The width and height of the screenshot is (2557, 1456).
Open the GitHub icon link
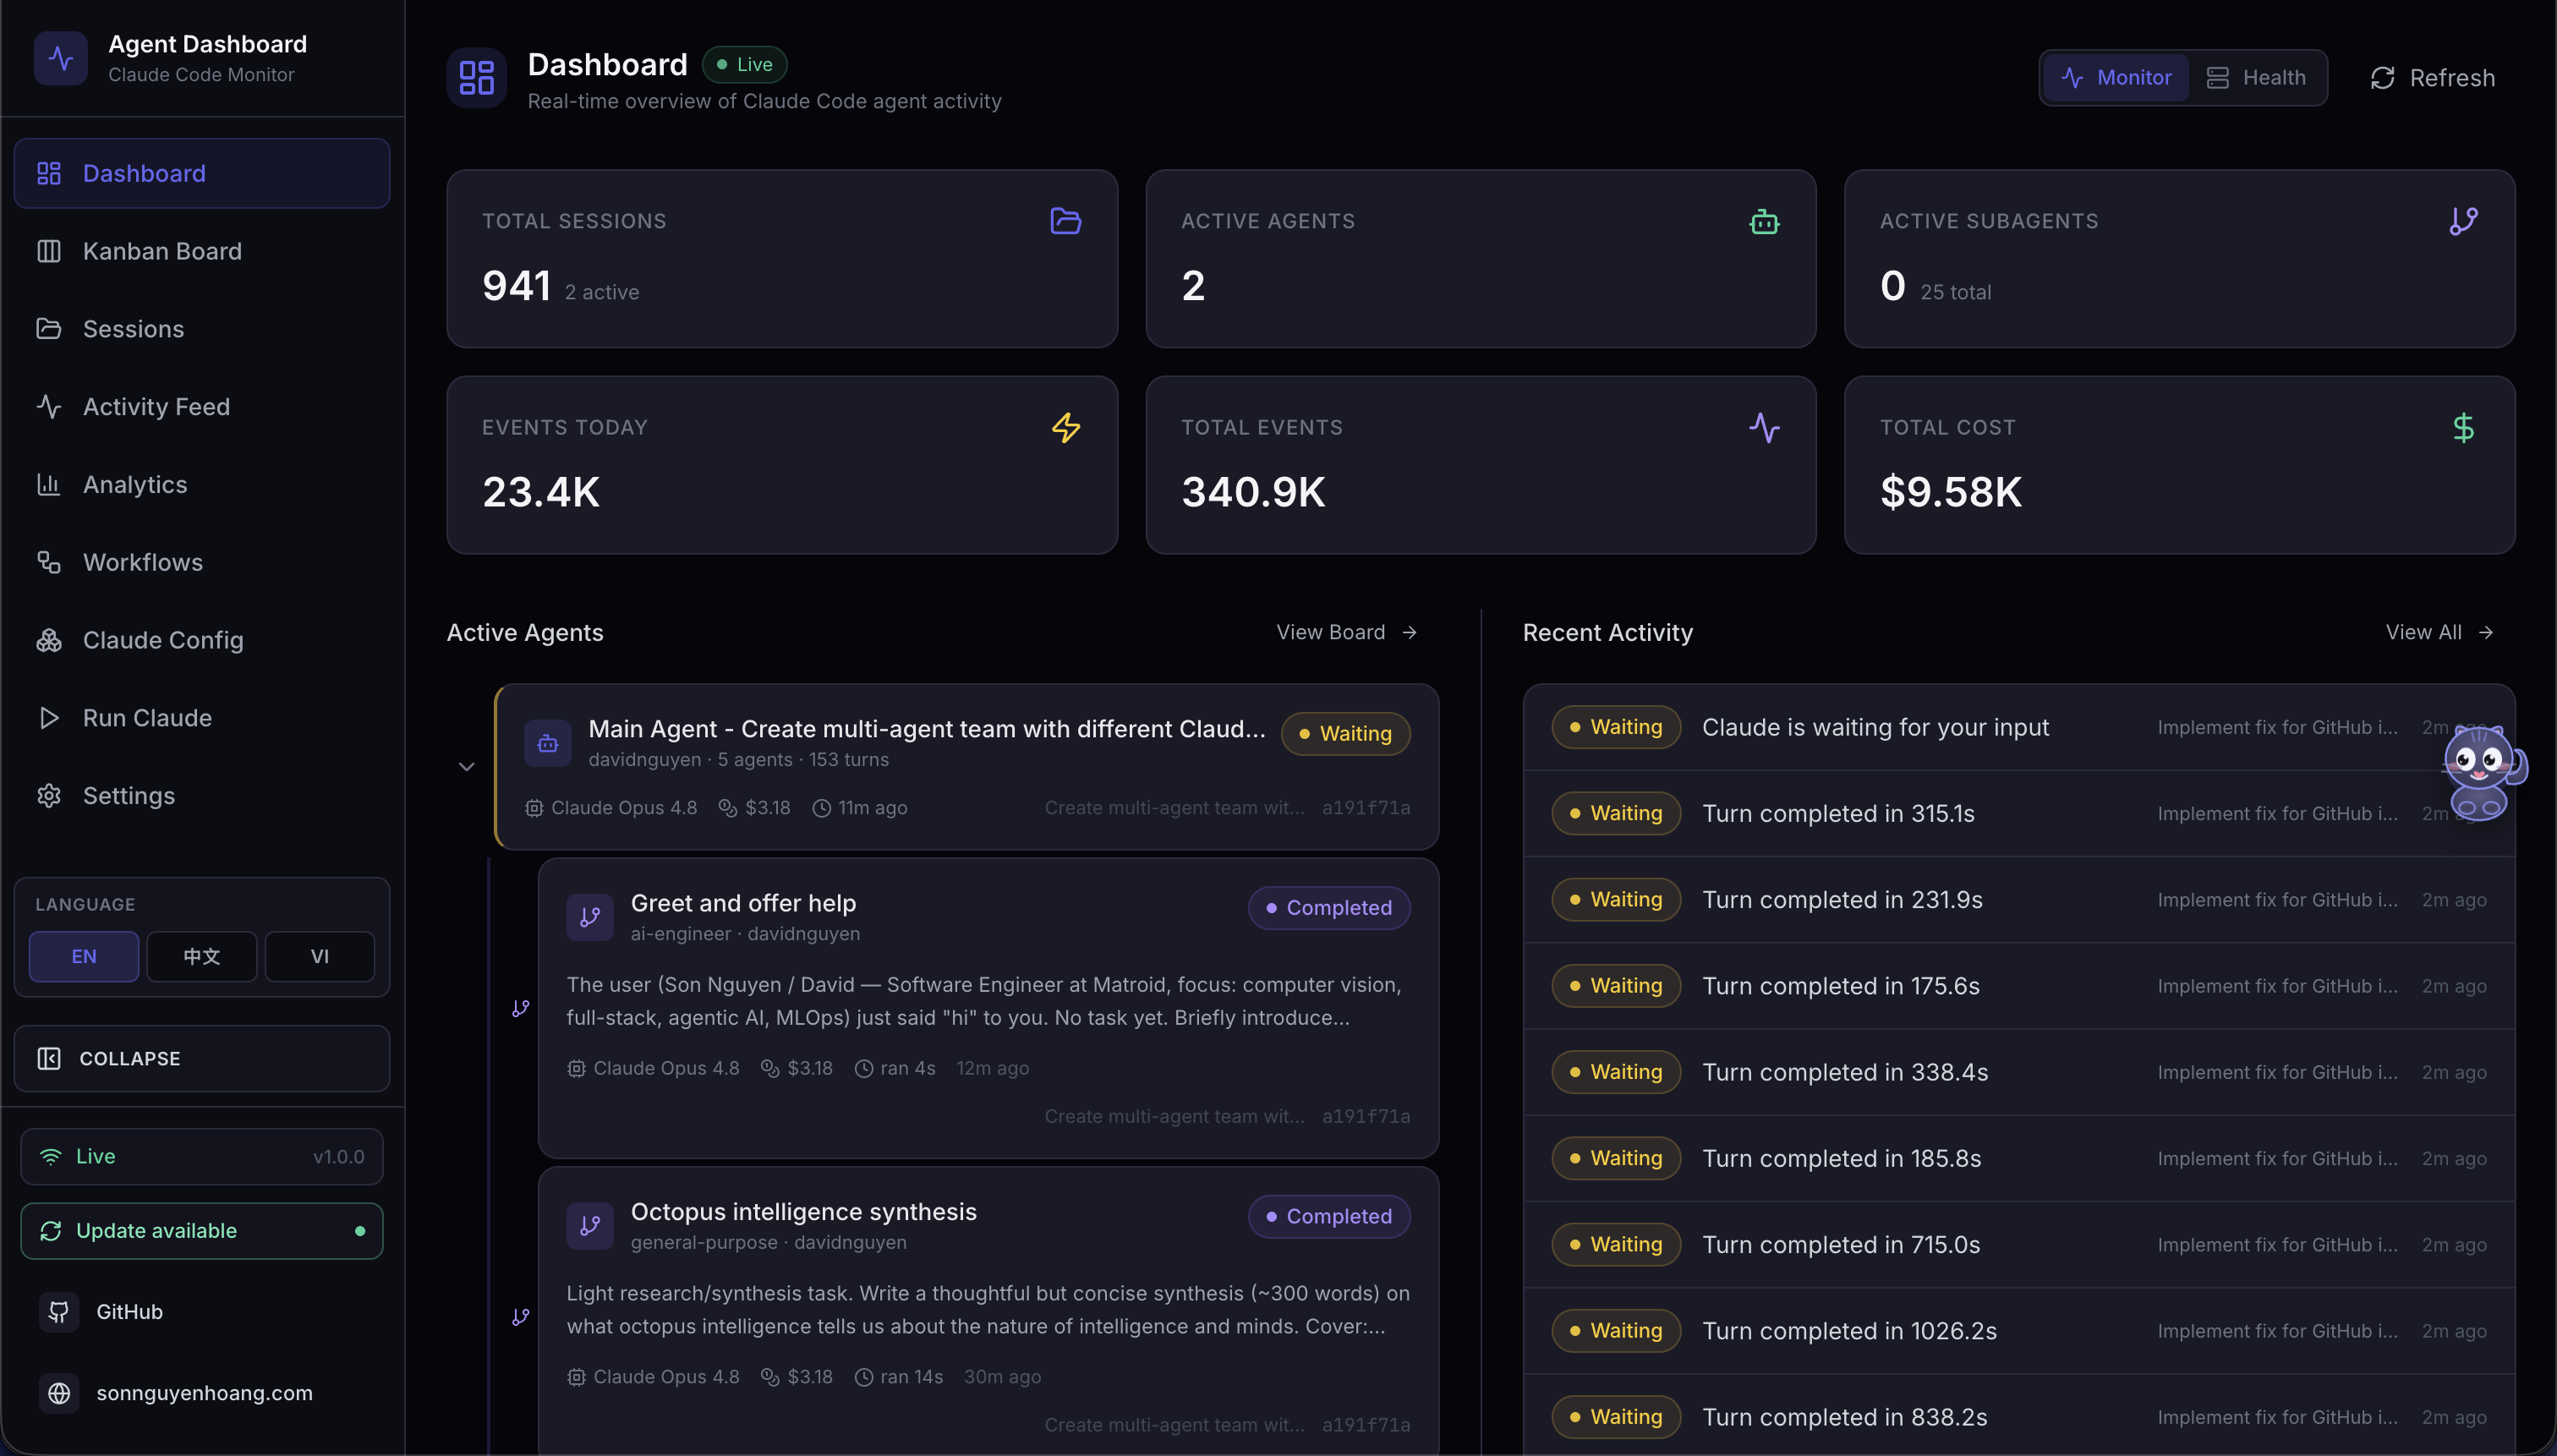tap(59, 1311)
